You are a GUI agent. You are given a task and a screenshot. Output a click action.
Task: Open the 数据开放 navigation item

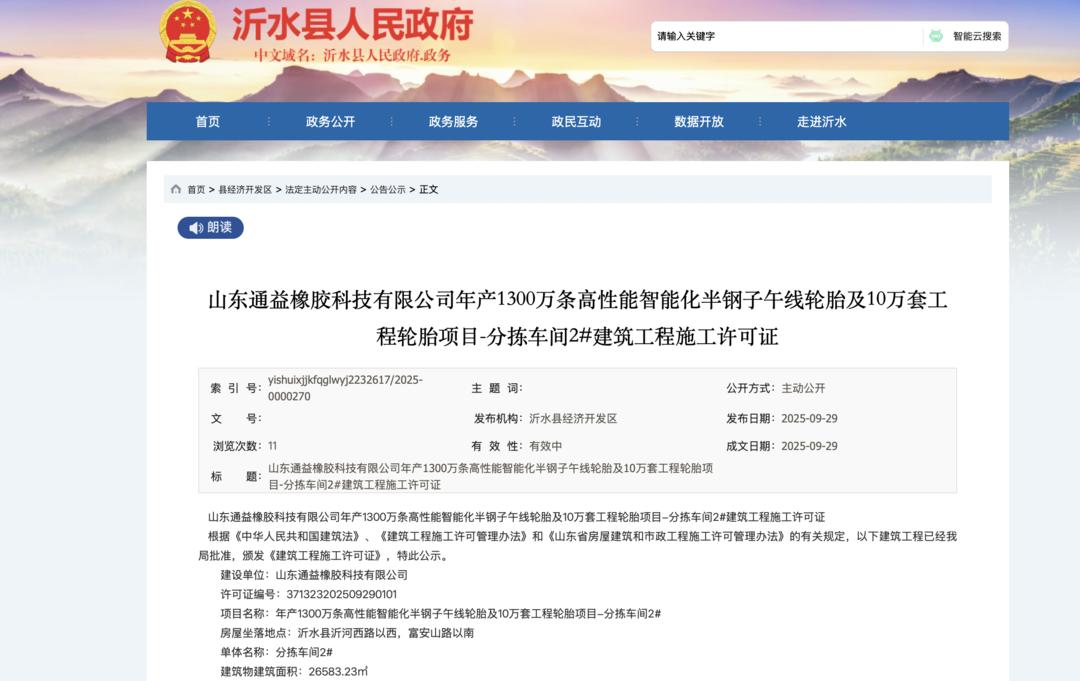pyautogui.click(x=699, y=121)
